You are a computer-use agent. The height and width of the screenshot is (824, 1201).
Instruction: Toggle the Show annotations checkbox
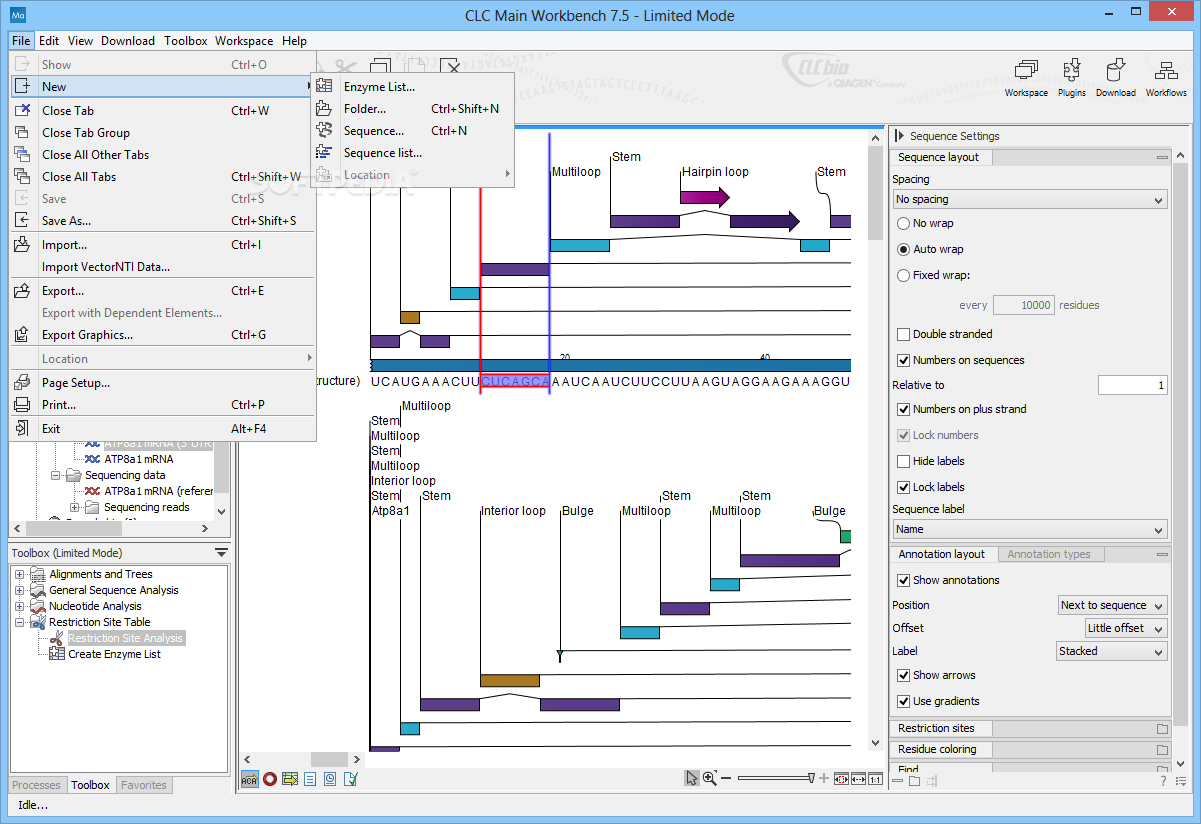(904, 580)
